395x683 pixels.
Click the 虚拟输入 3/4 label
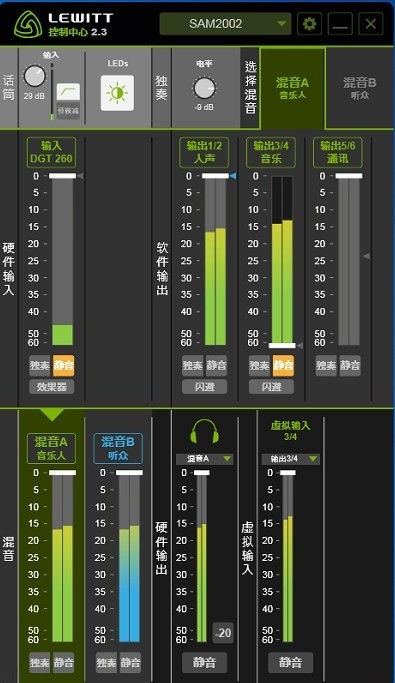pos(290,430)
